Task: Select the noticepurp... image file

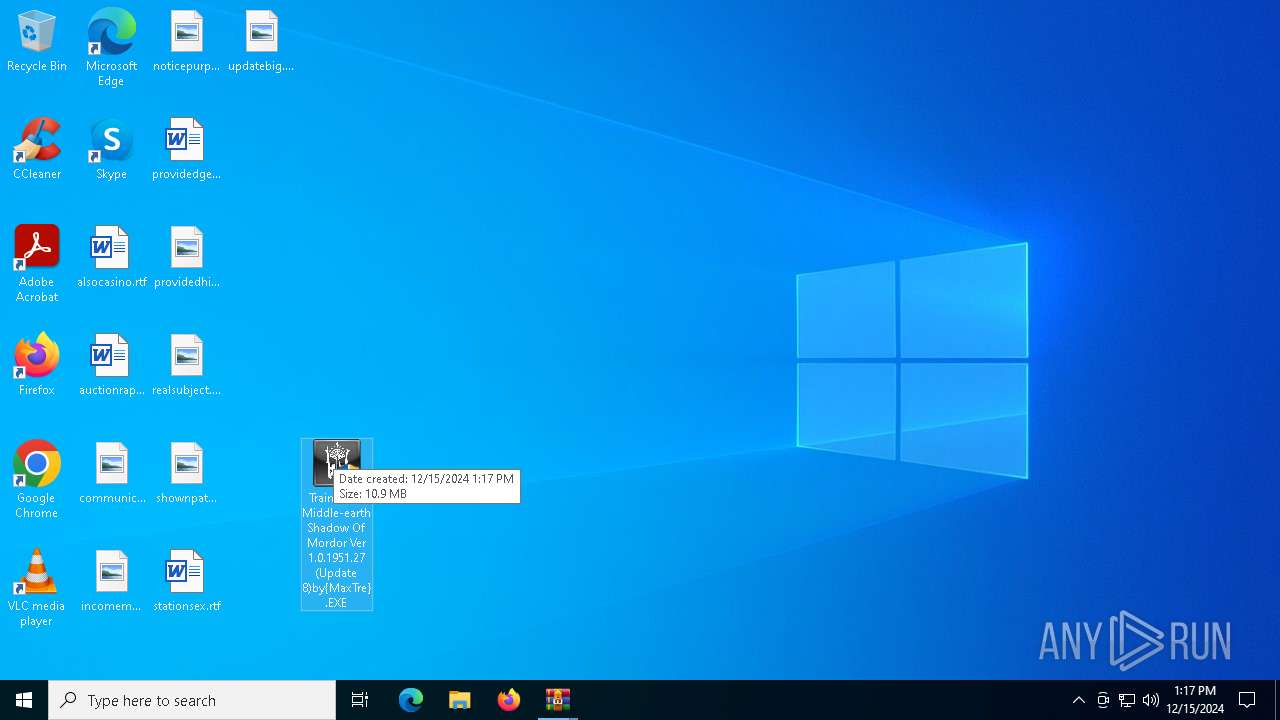Action: [x=186, y=42]
